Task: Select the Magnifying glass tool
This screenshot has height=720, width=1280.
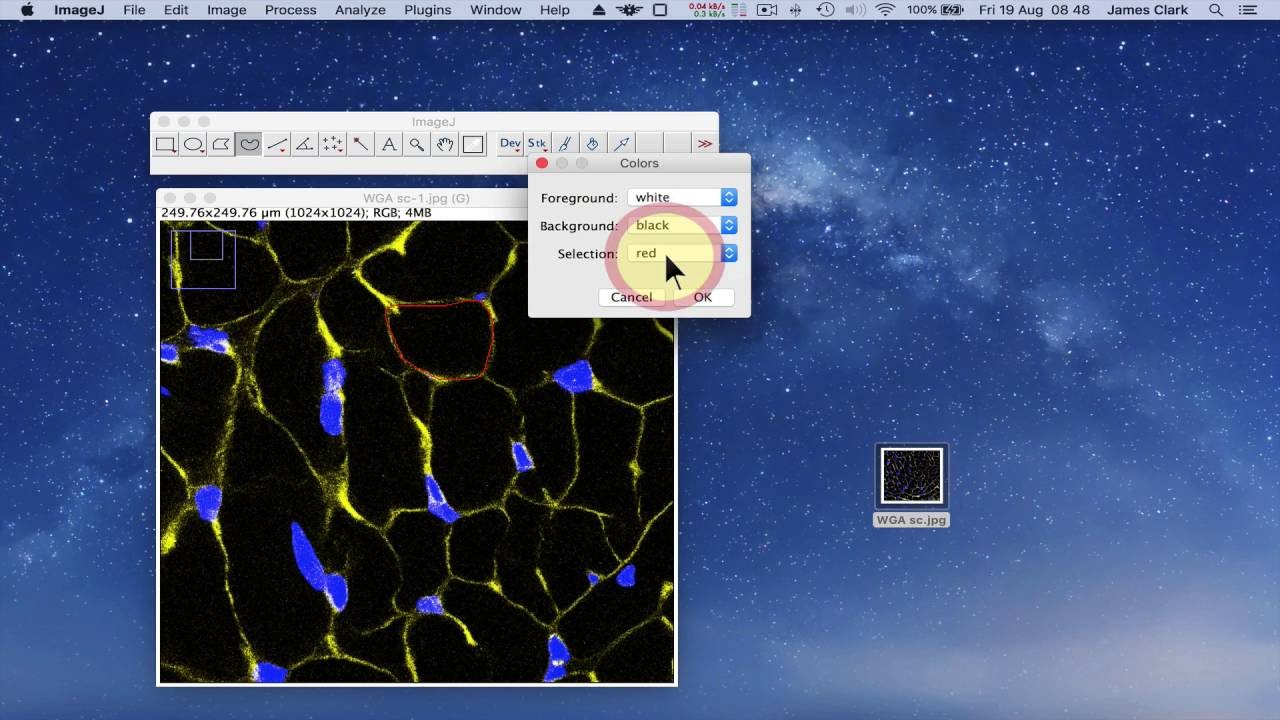Action: coord(417,144)
